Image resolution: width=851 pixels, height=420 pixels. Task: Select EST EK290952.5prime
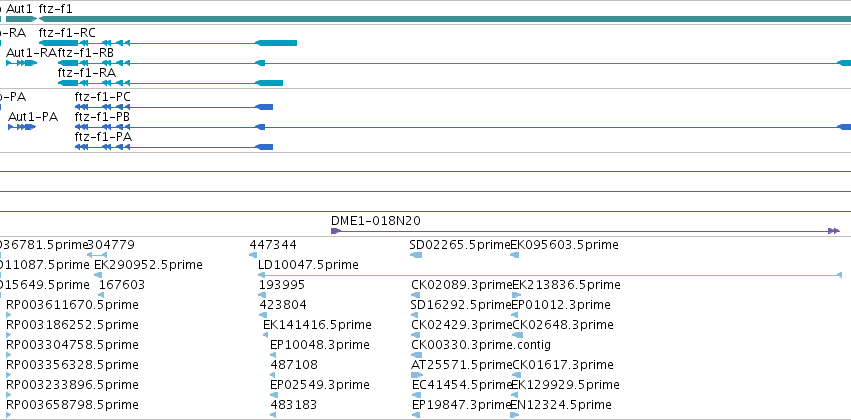point(148,265)
